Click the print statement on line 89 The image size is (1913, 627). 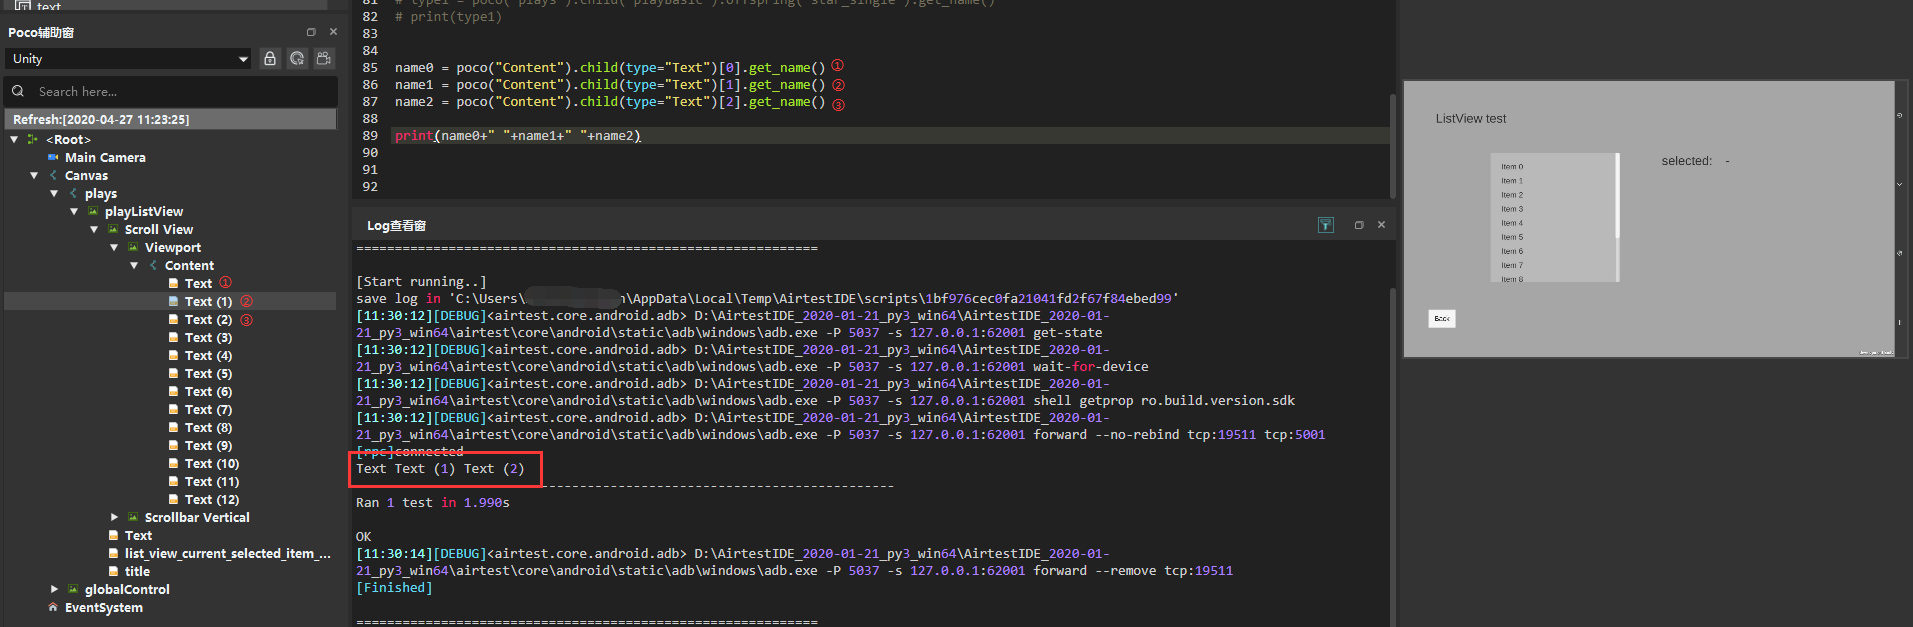[x=517, y=136]
